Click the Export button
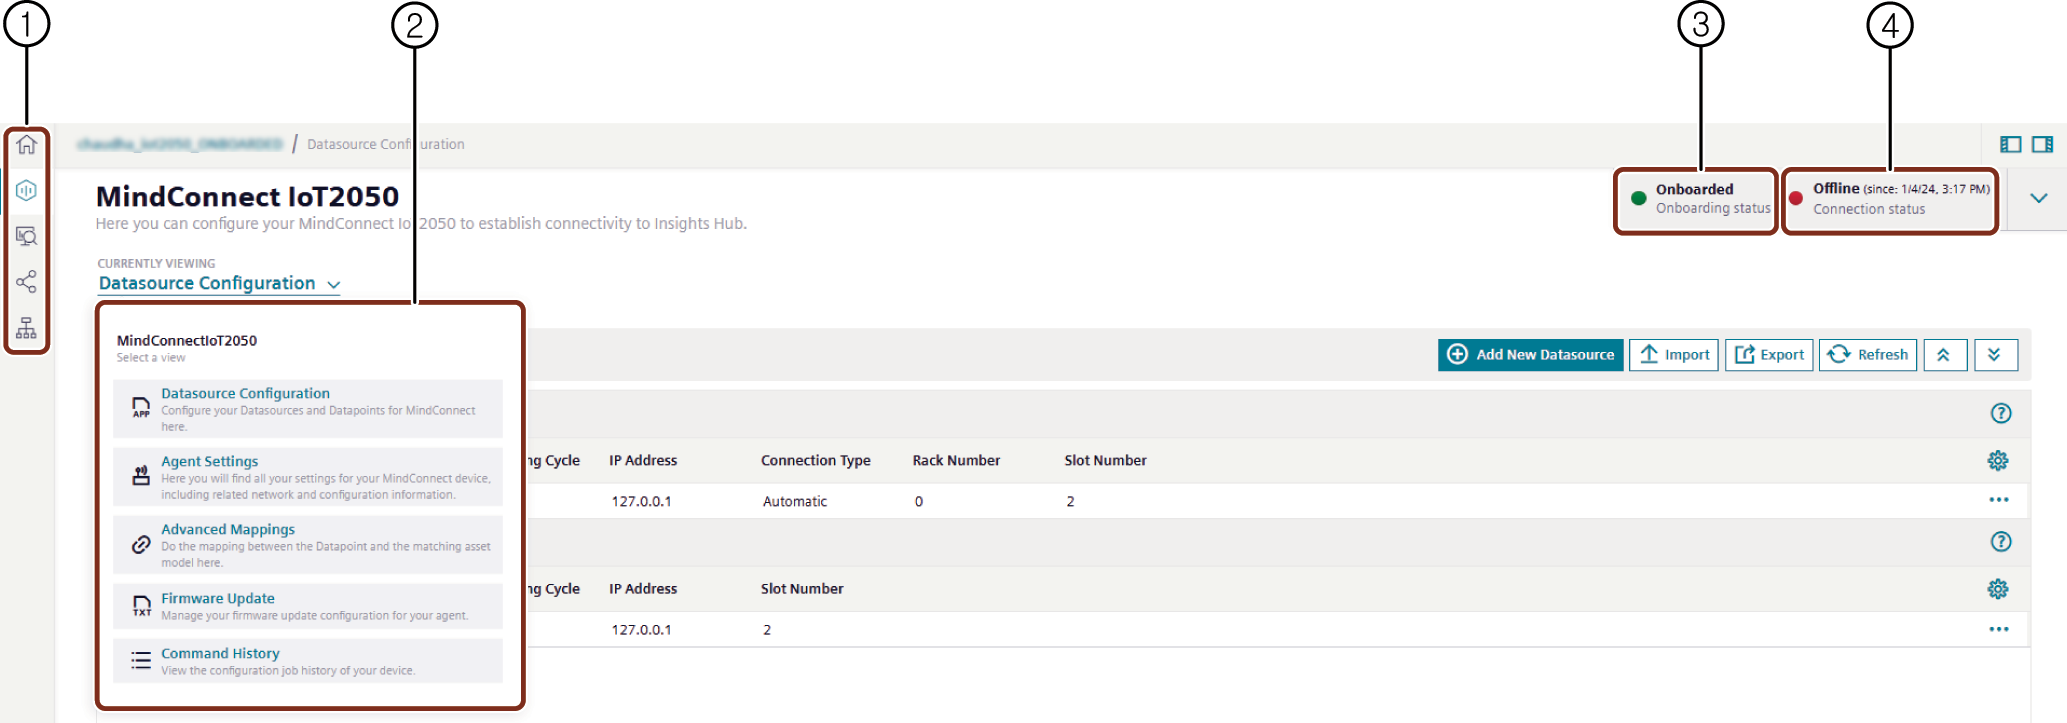This screenshot has height=723, width=2067. click(x=1769, y=355)
